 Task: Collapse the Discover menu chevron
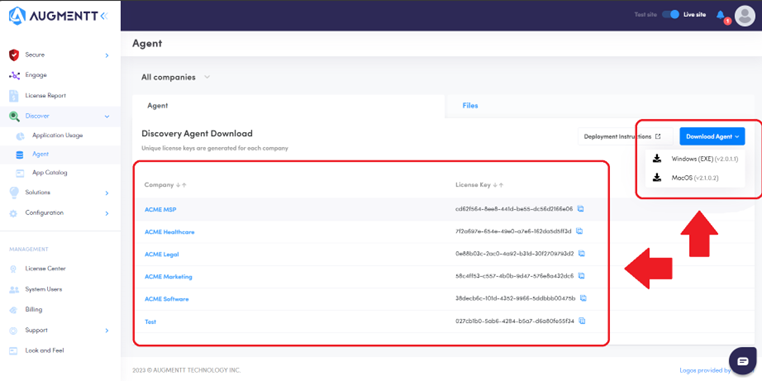tap(107, 117)
